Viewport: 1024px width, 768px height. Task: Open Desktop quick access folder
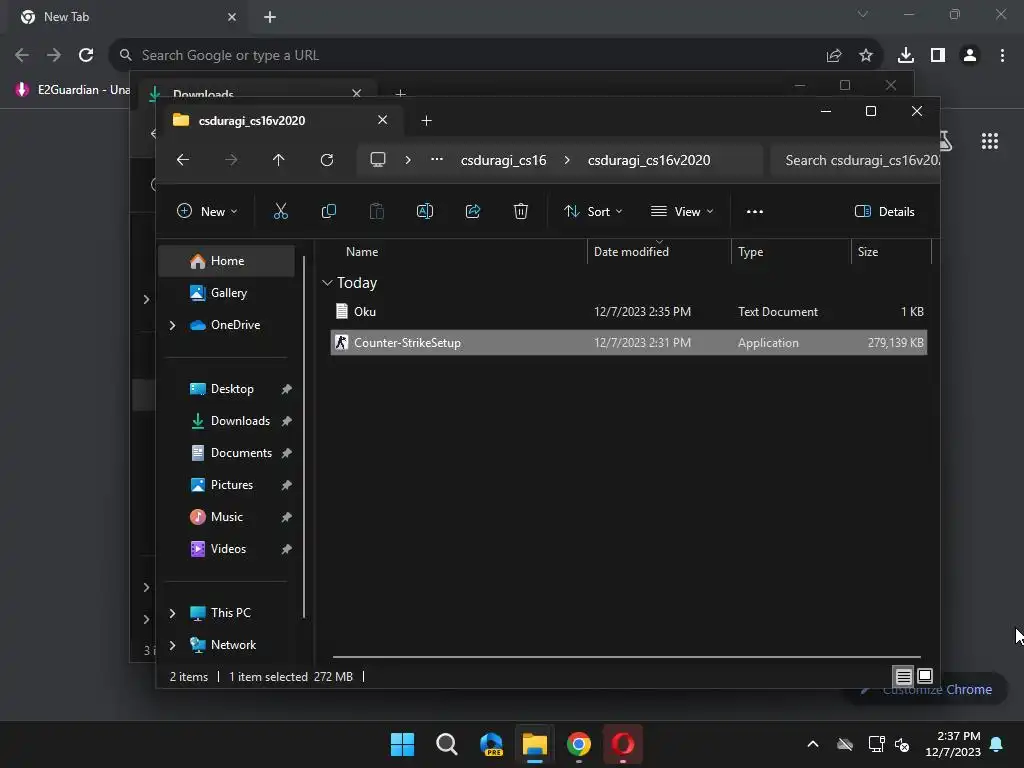[x=232, y=389]
